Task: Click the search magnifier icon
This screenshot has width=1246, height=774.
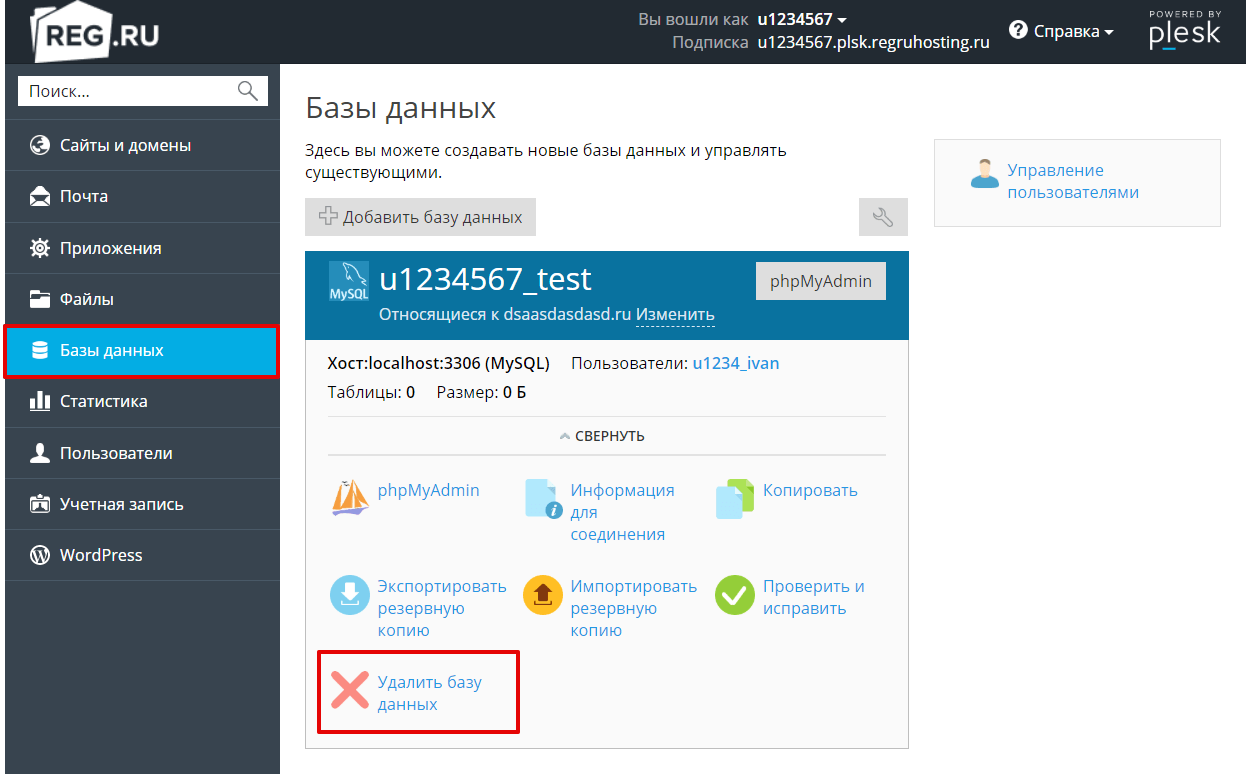Action: [x=248, y=91]
